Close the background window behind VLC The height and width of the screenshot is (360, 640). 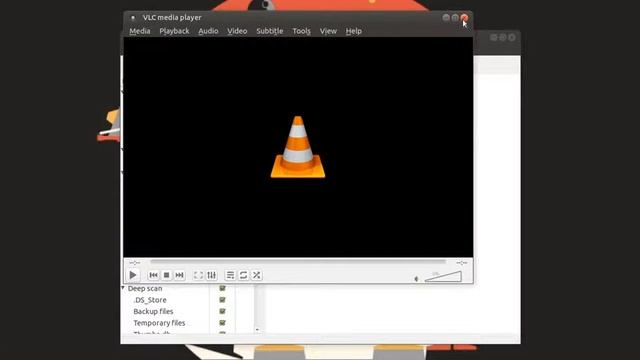point(512,38)
